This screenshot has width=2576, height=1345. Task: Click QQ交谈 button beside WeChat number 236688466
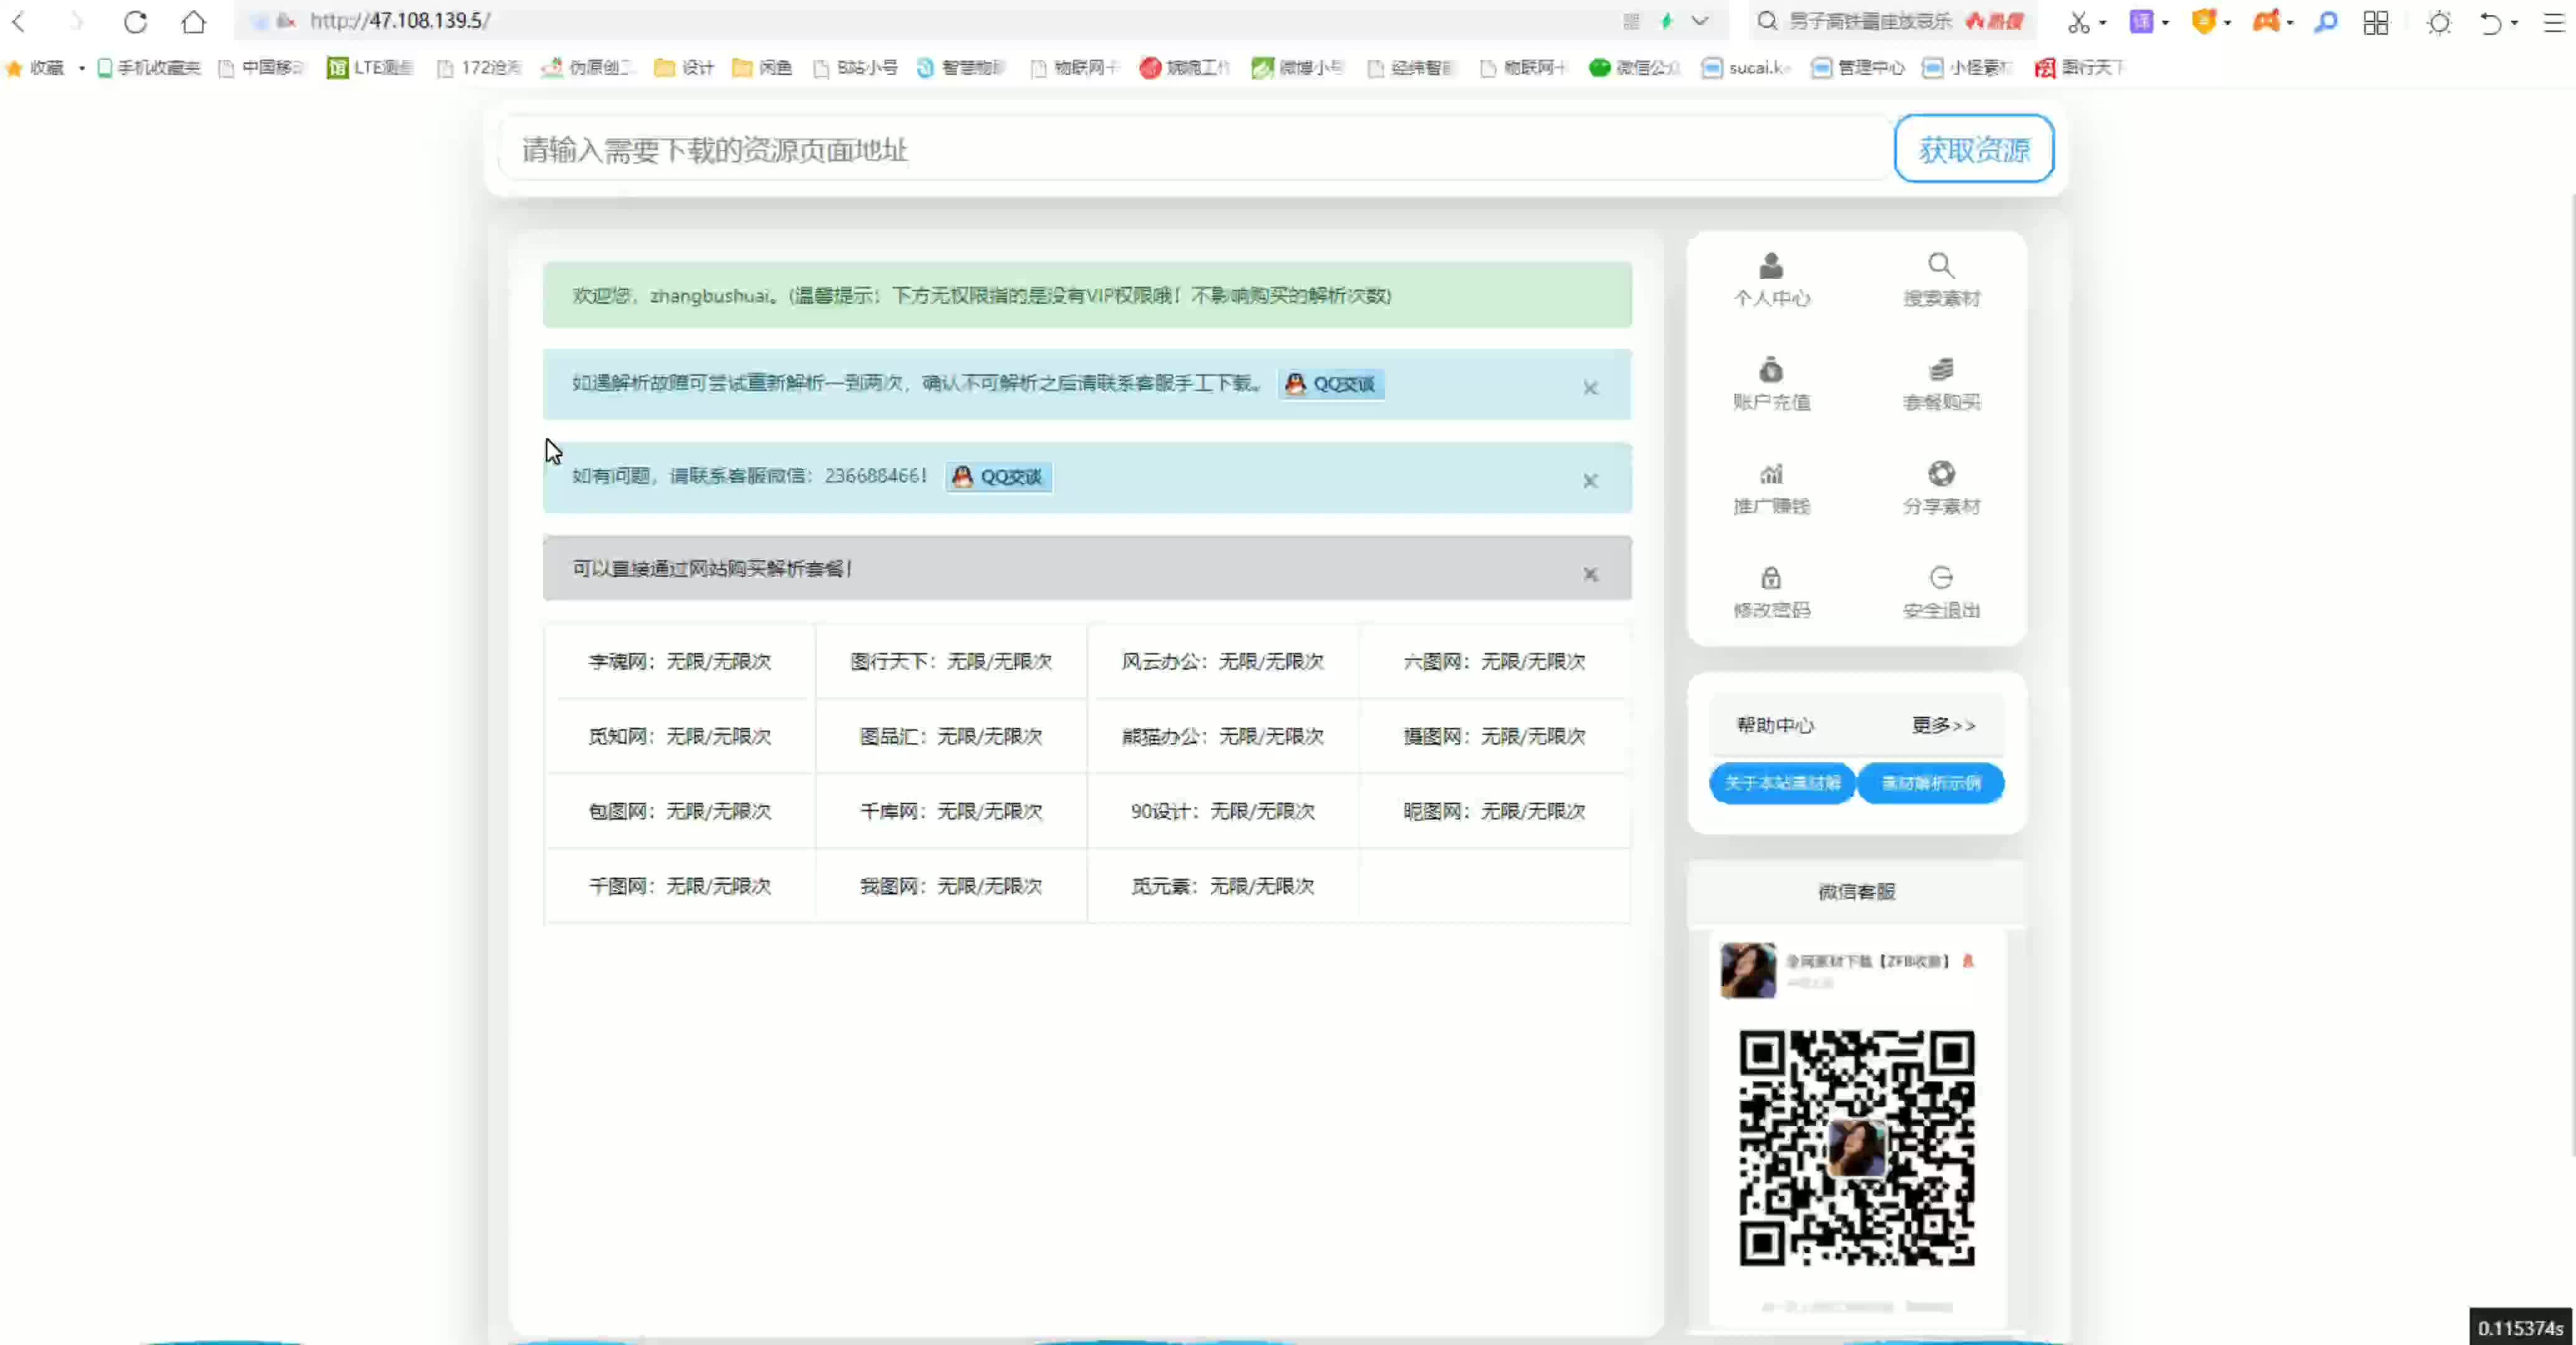pyautogui.click(x=998, y=477)
